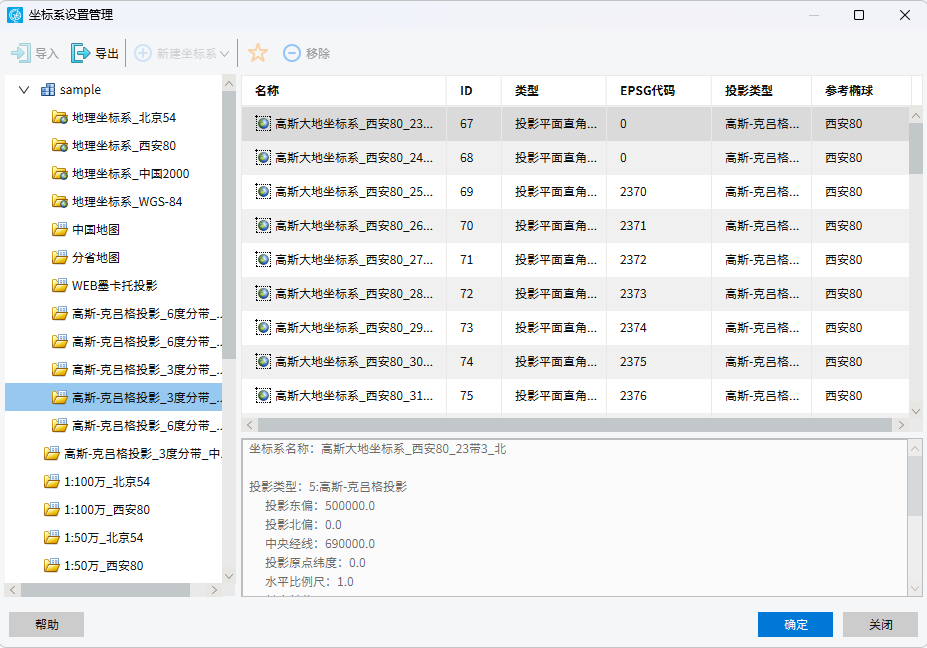Select the WEB墨卡托投影 tree item

tap(114, 285)
